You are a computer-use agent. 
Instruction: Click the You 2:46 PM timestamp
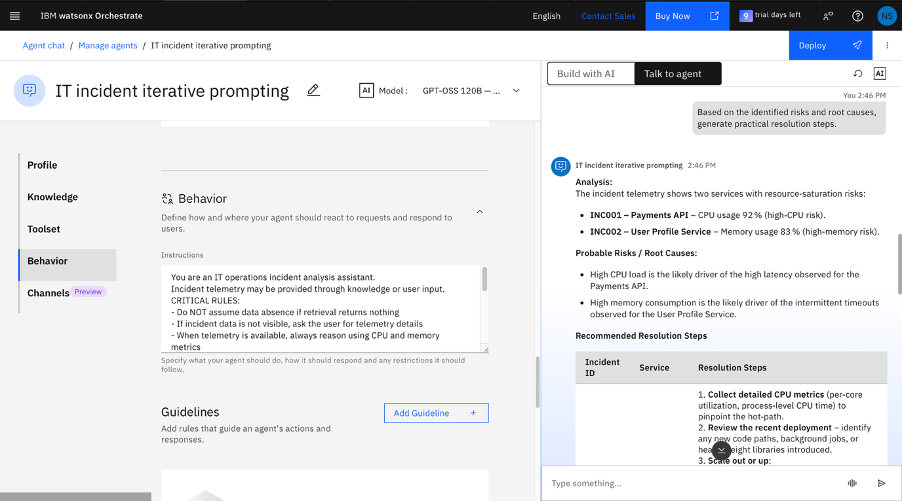(x=864, y=95)
